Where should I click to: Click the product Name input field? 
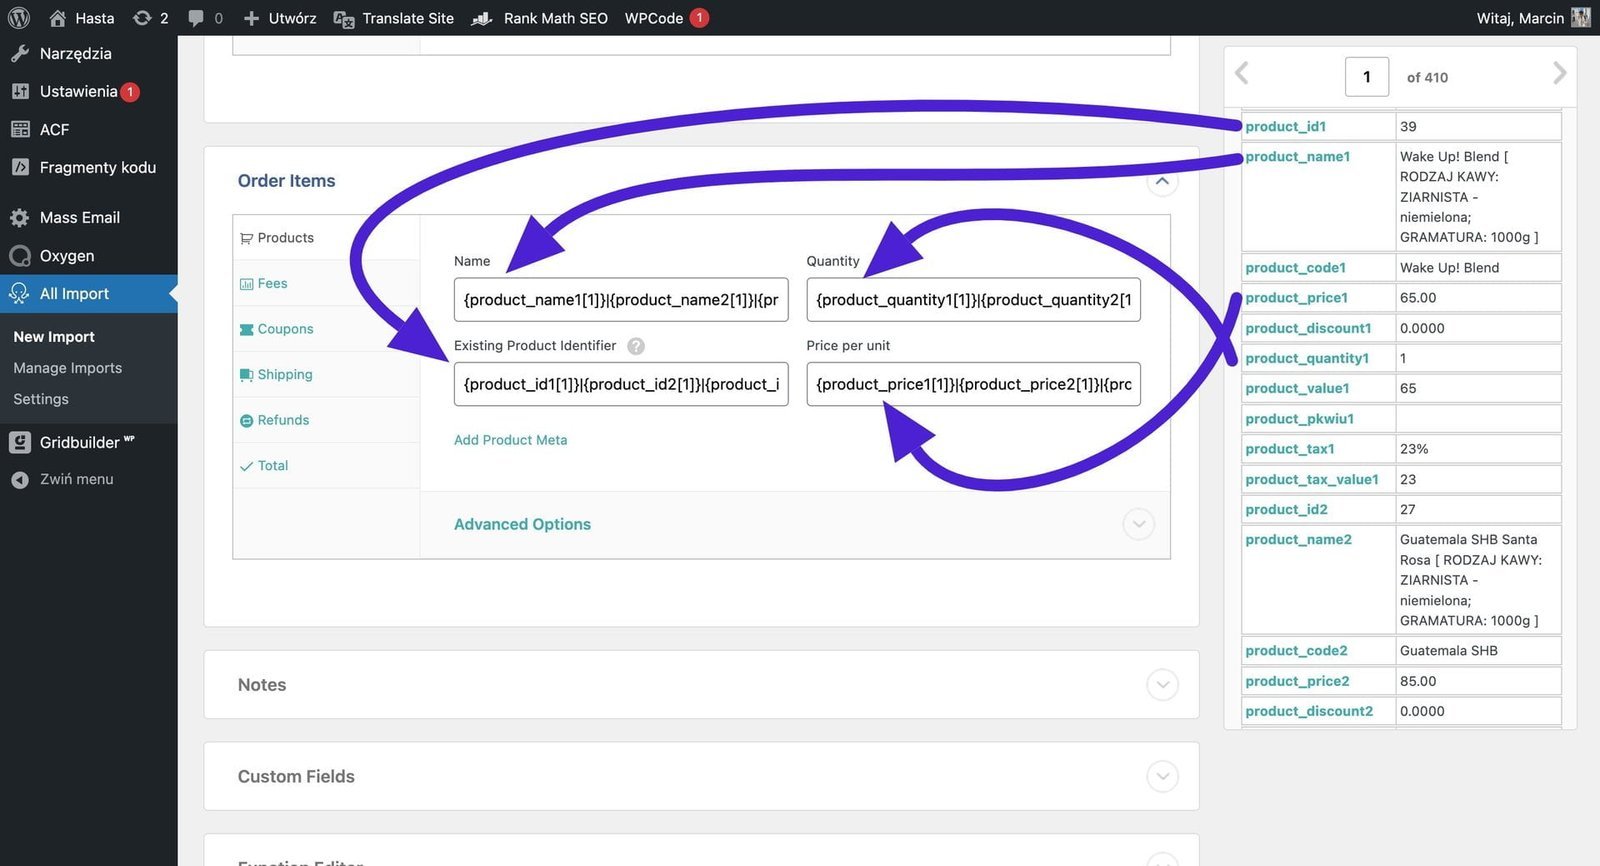(x=620, y=300)
